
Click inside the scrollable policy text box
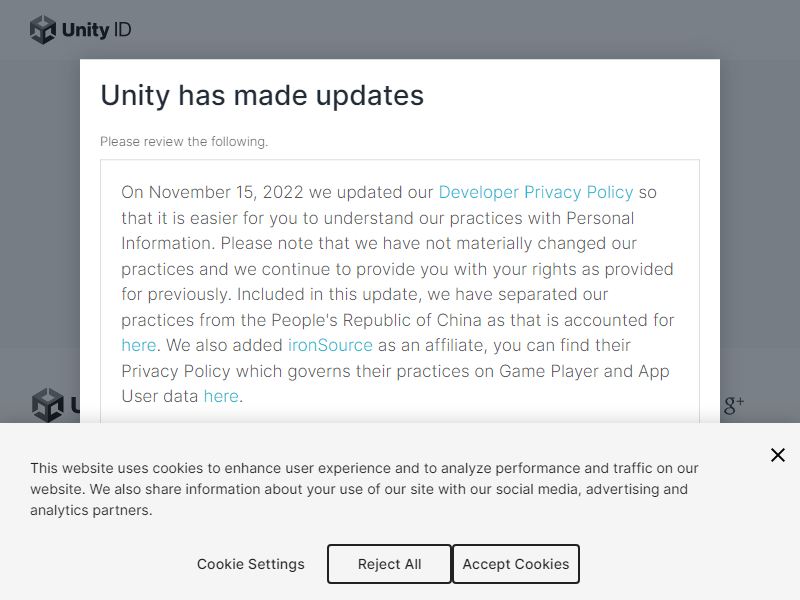click(x=400, y=290)
